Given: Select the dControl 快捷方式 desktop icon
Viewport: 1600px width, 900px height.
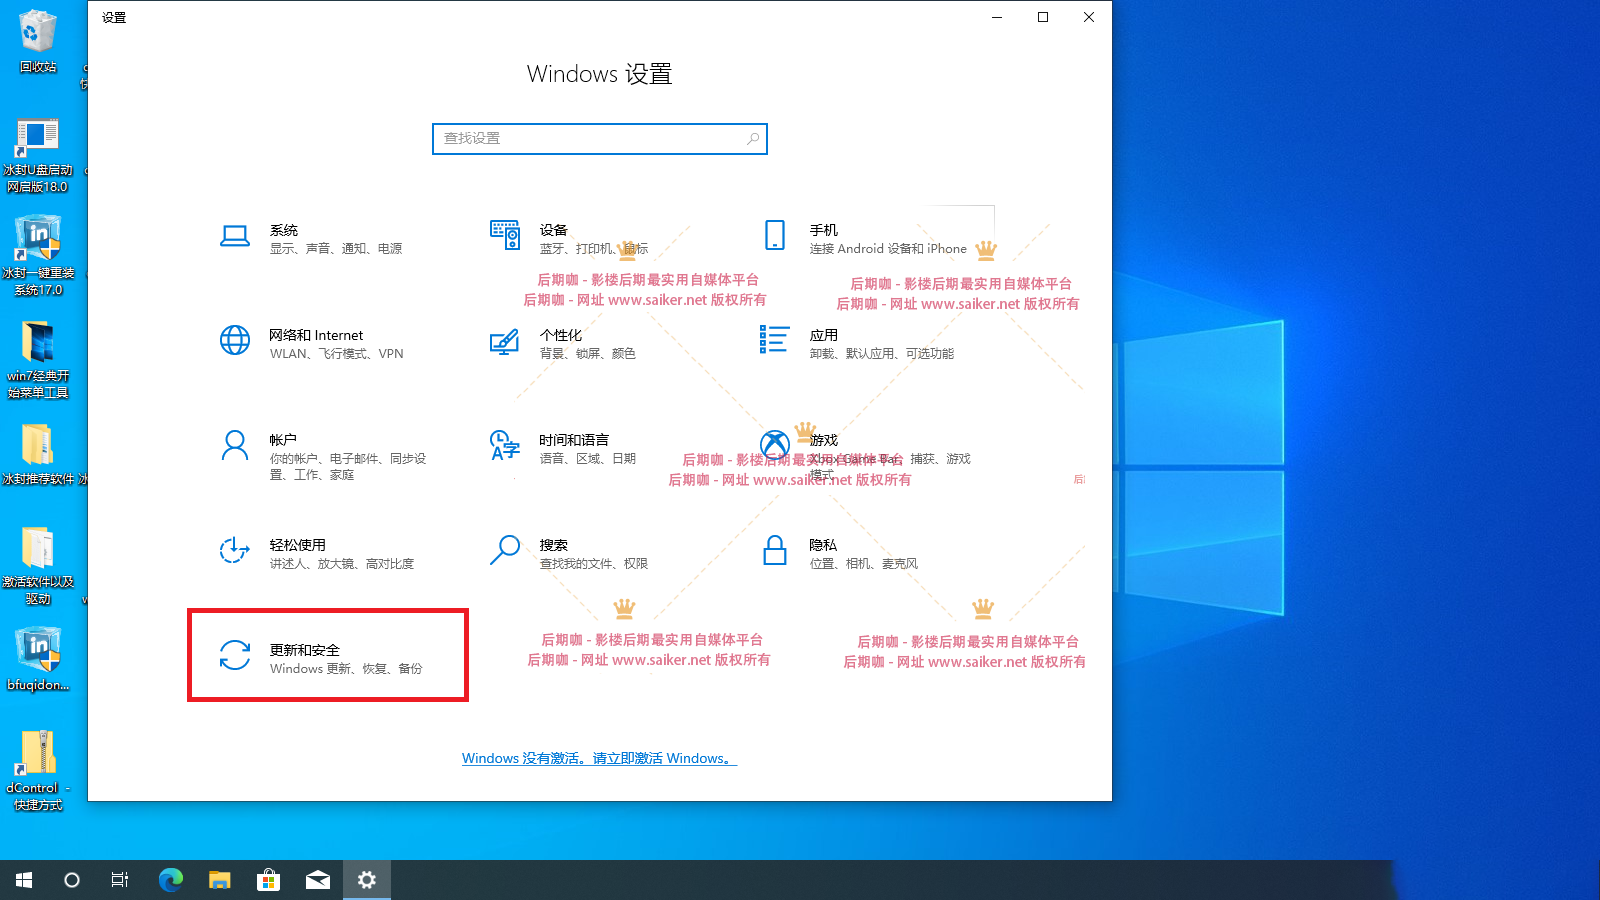Looking at the screenshot, I should click(38, 771).
